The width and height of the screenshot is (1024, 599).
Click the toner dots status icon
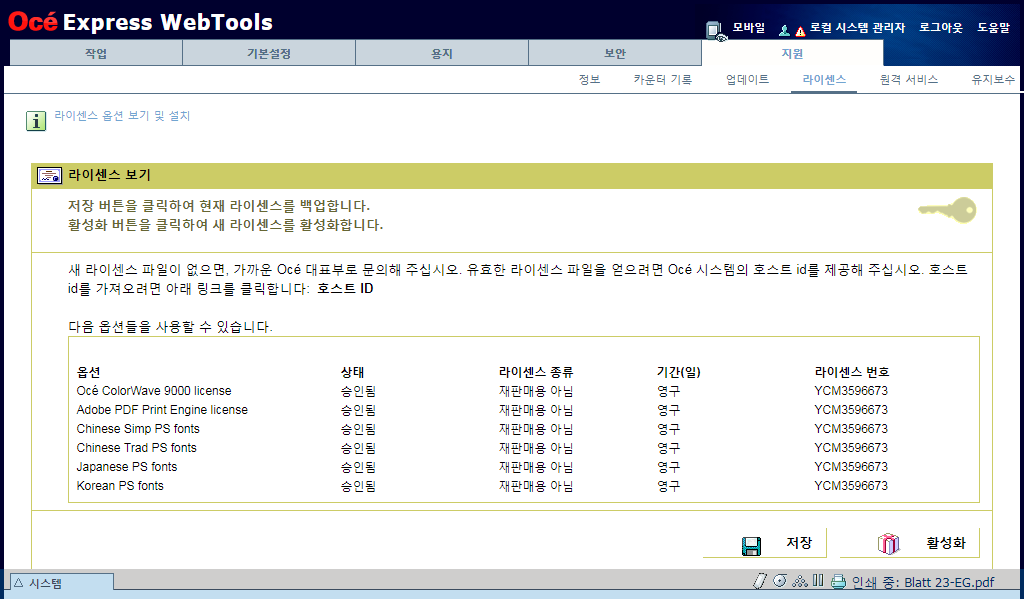[x=799, y=581]
